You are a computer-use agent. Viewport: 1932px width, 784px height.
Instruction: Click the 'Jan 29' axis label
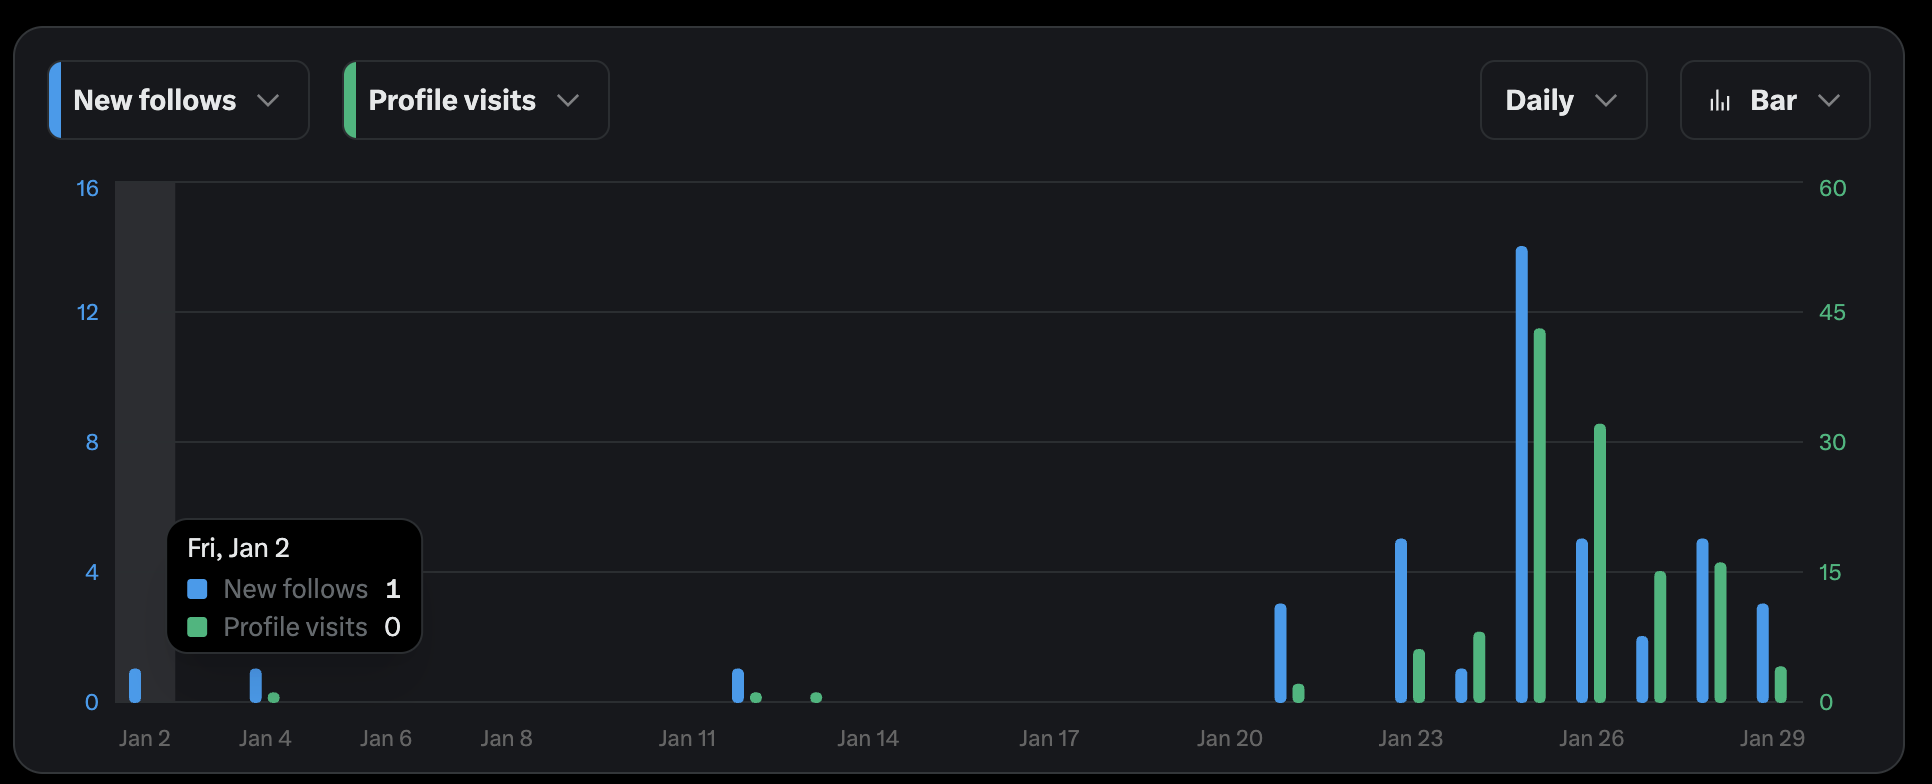pyautogui.click(x=1772, y=739)
